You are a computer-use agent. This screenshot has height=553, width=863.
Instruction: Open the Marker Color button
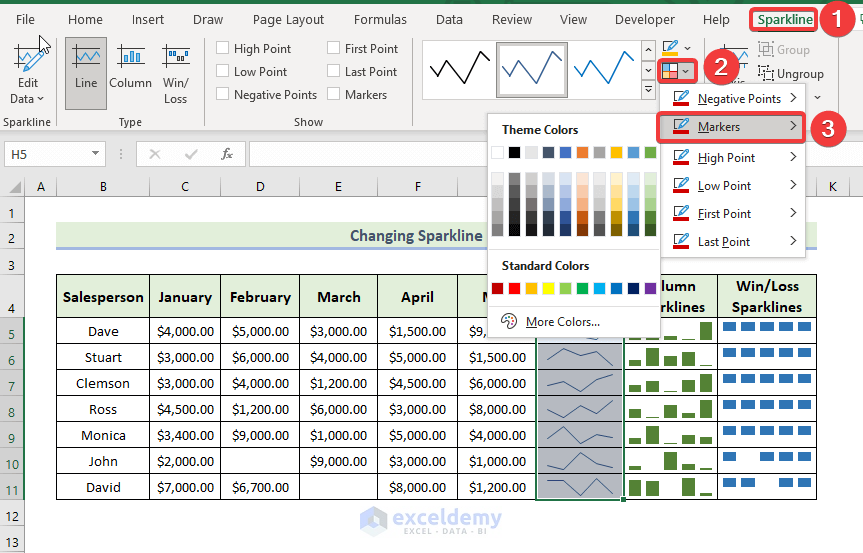click(x=676, y=71)
